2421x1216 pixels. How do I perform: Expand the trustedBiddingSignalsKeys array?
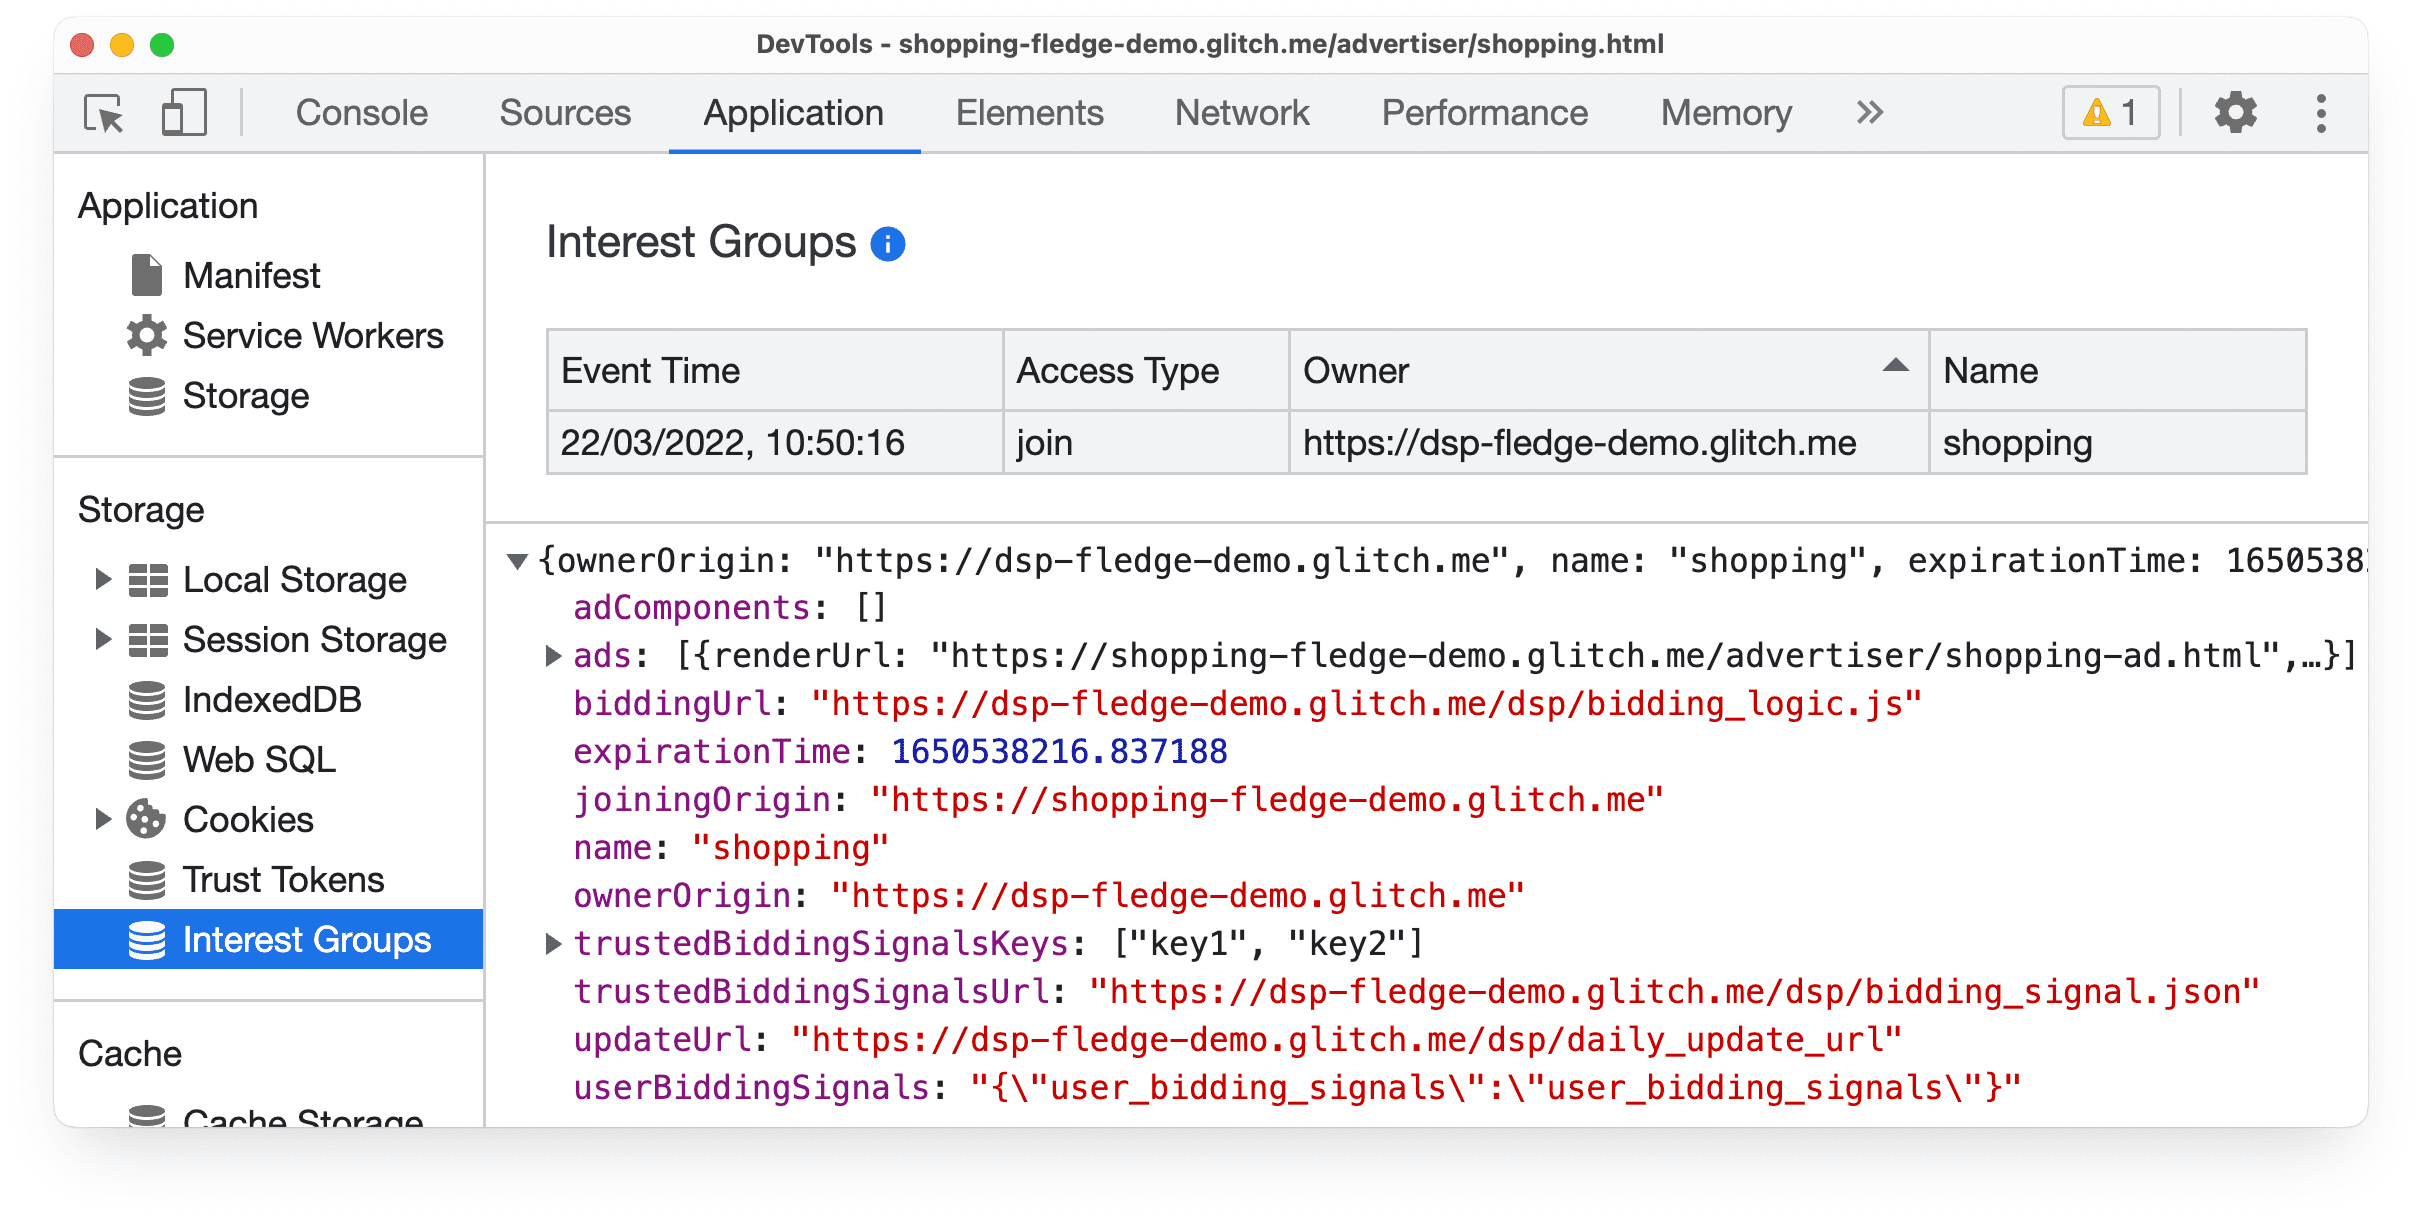(552, 941)
